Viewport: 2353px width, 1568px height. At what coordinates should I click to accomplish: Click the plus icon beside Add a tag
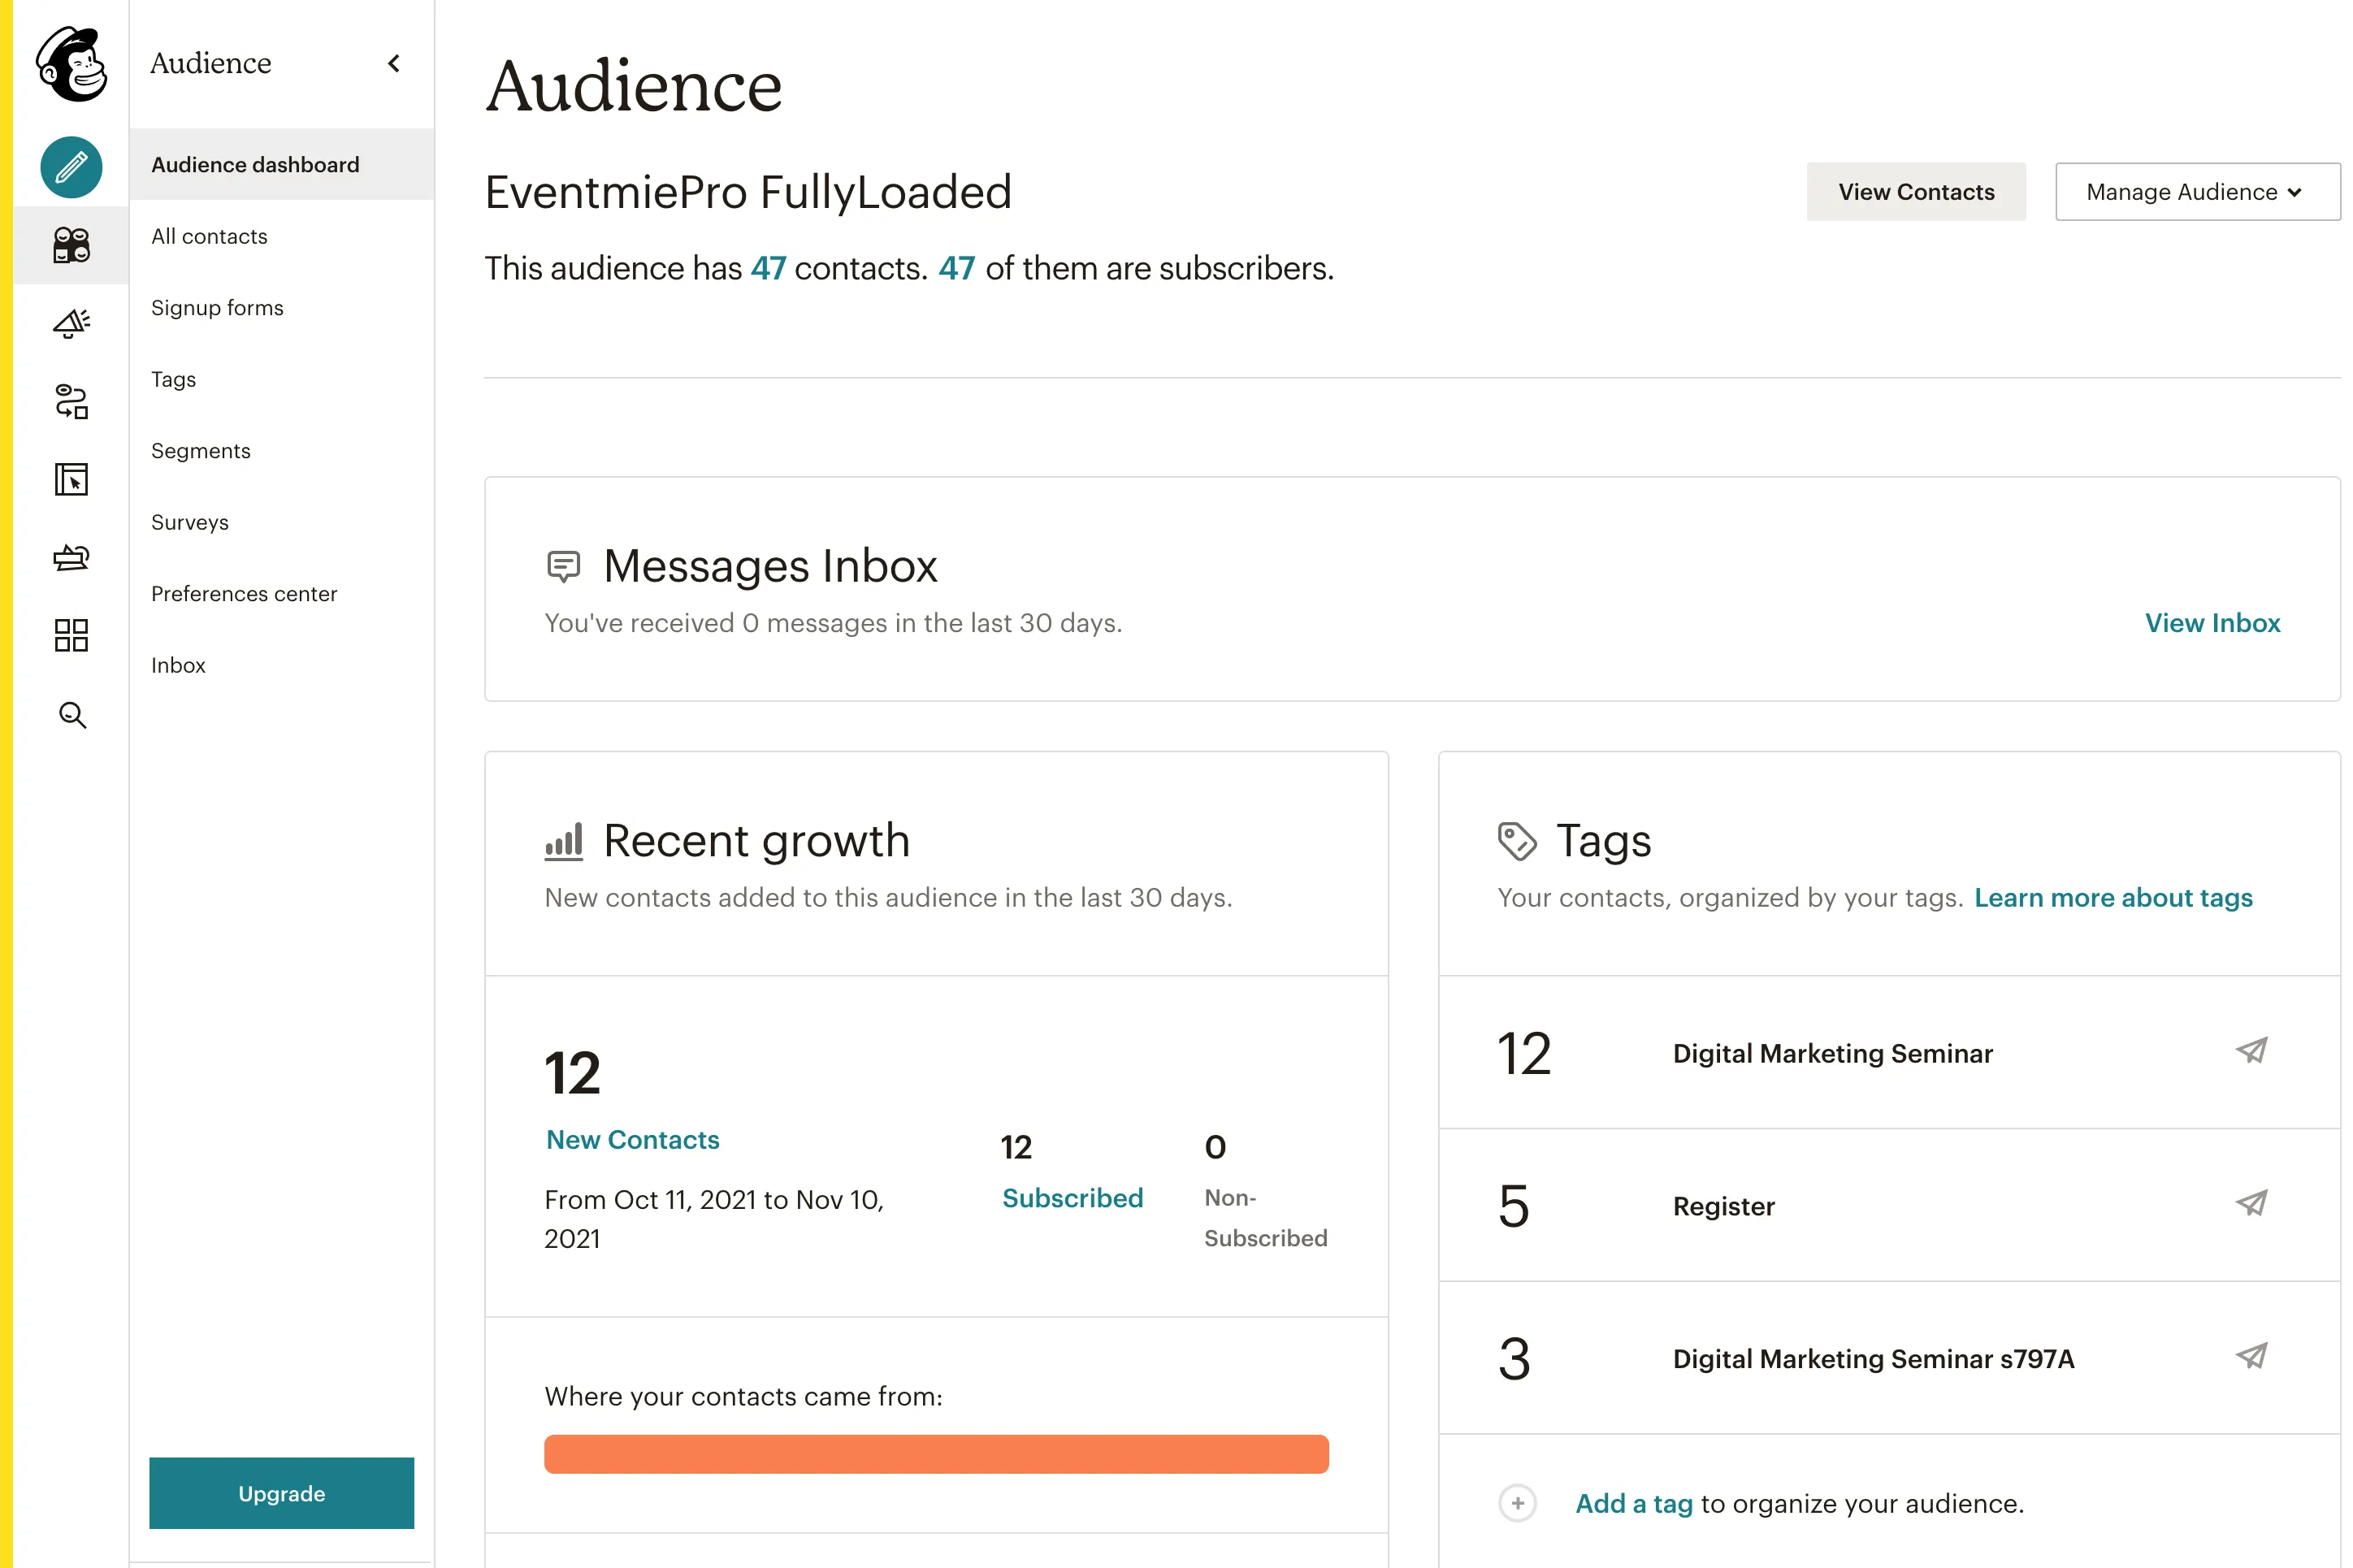point(1516,1503)
